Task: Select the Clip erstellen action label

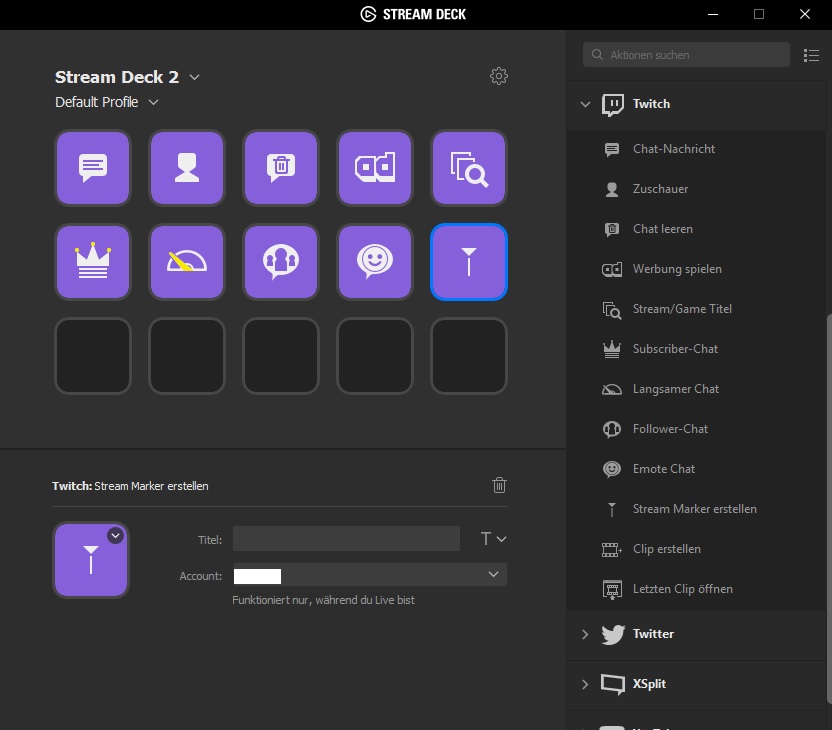Action: (x=666, y=549)
